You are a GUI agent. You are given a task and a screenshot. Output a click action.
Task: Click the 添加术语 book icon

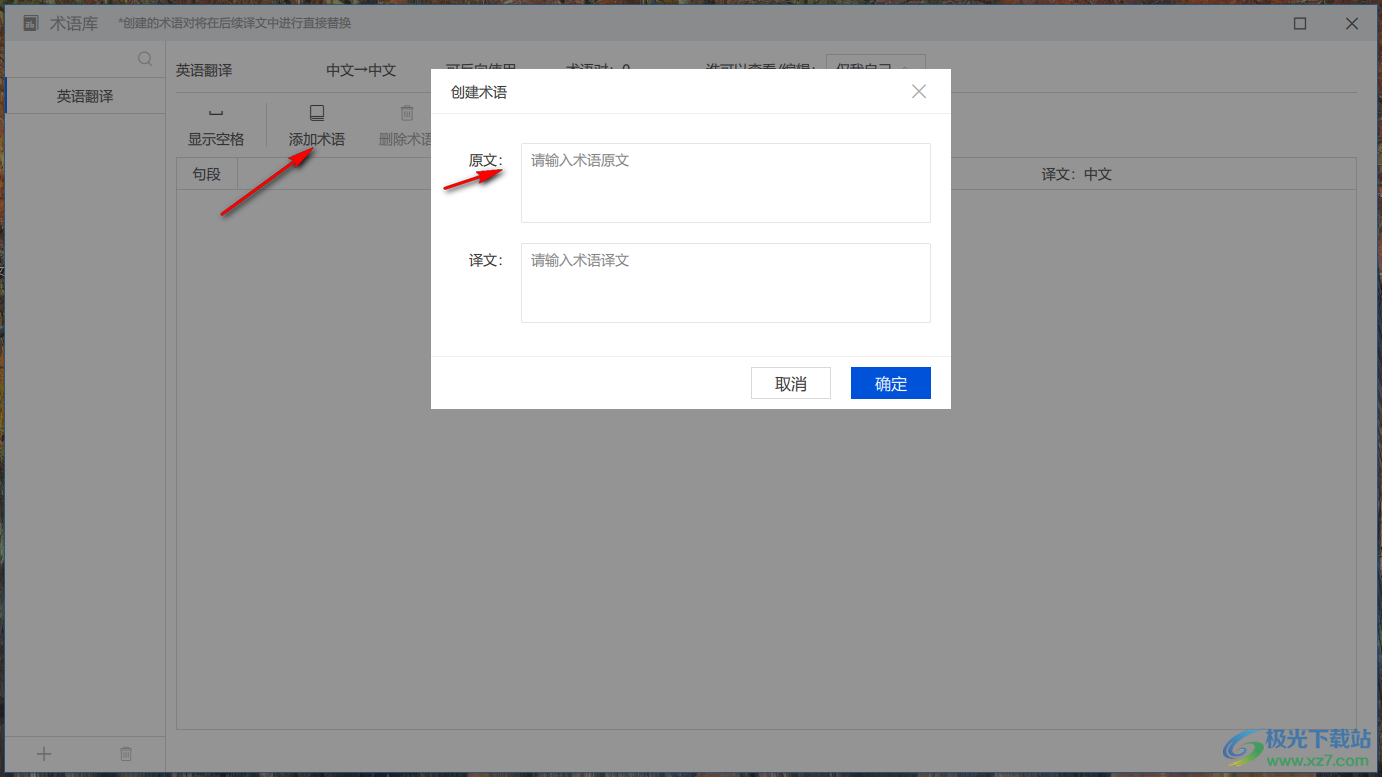pos(317,113)
